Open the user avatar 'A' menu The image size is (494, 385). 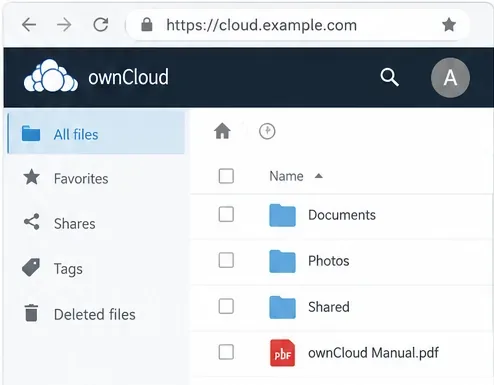[450, 78]
